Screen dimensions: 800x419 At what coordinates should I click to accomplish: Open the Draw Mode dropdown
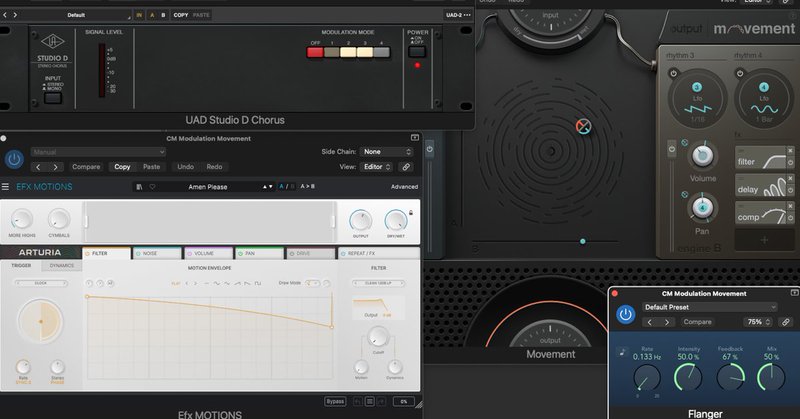click(x=312, y=283)
